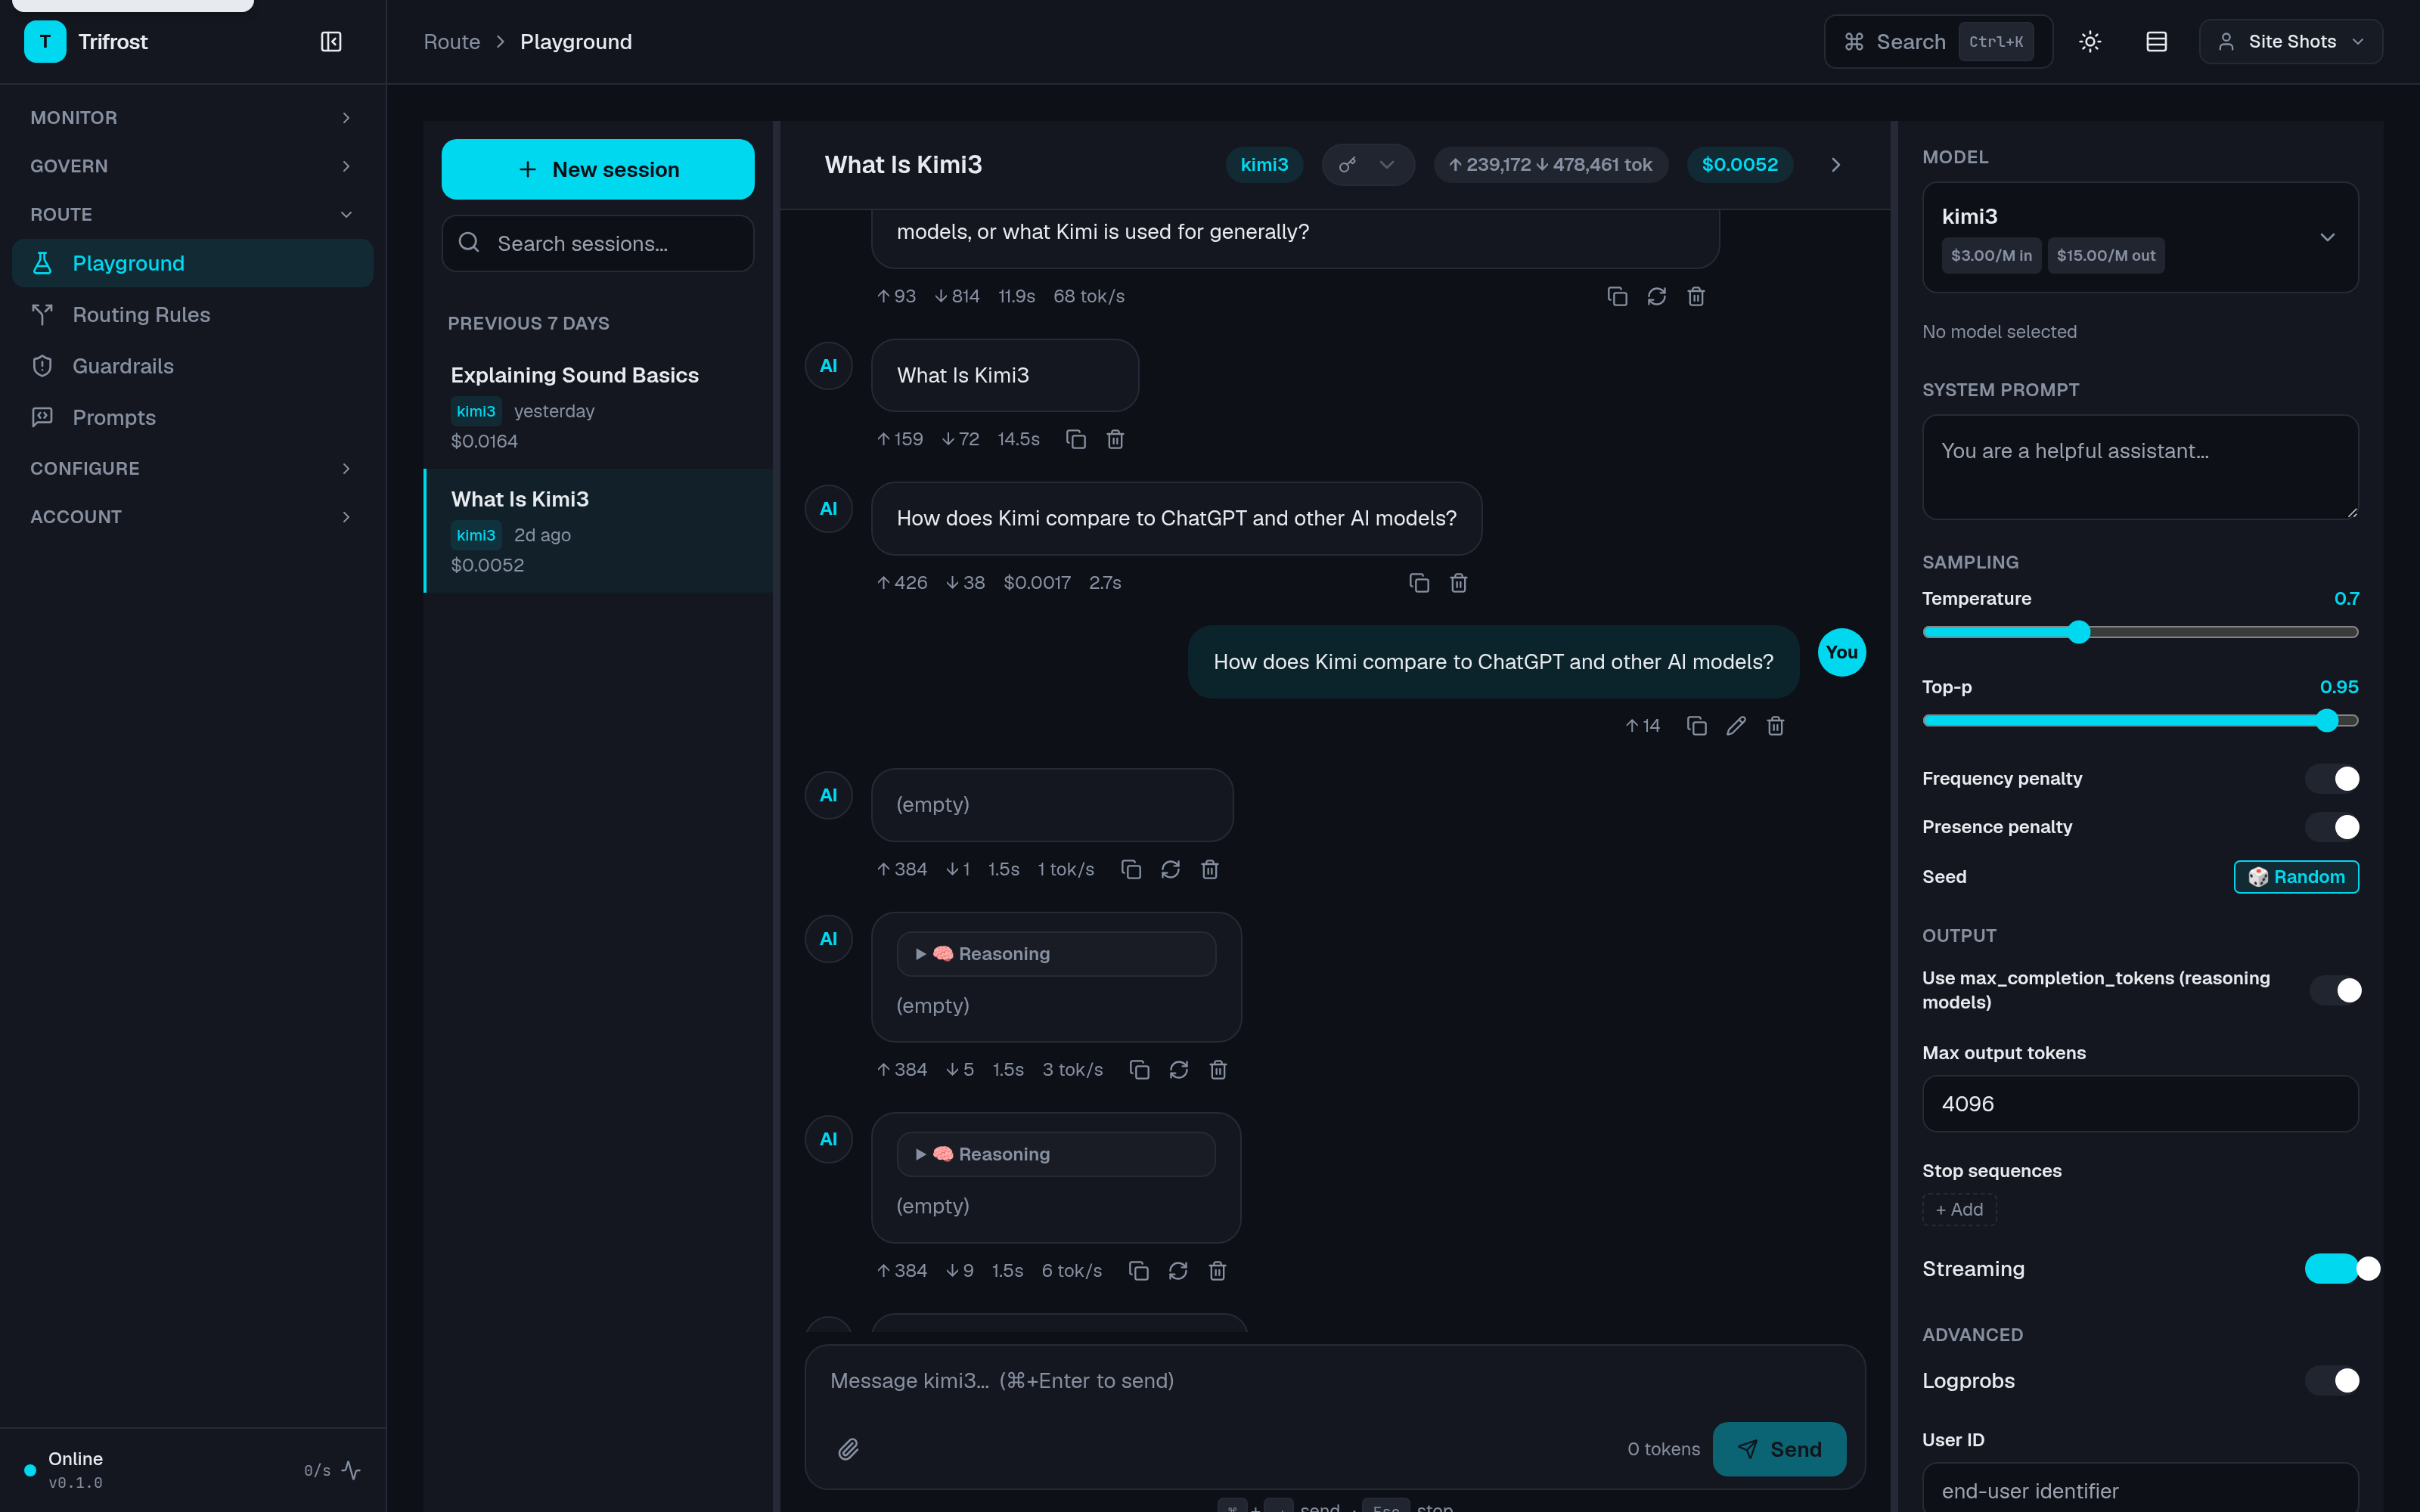Add a stop sequence
Viewport: 2420px width, 1512px height.
(1959, 1209)
